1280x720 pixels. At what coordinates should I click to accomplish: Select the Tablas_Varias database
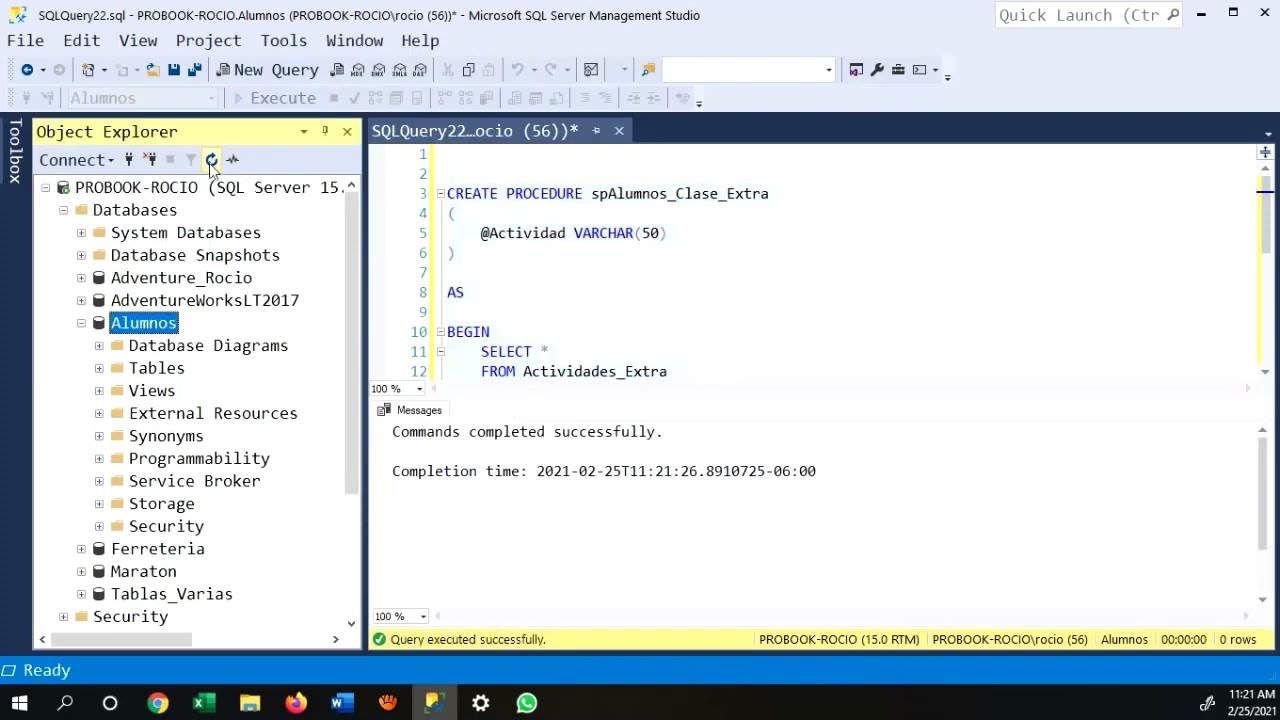172,595
